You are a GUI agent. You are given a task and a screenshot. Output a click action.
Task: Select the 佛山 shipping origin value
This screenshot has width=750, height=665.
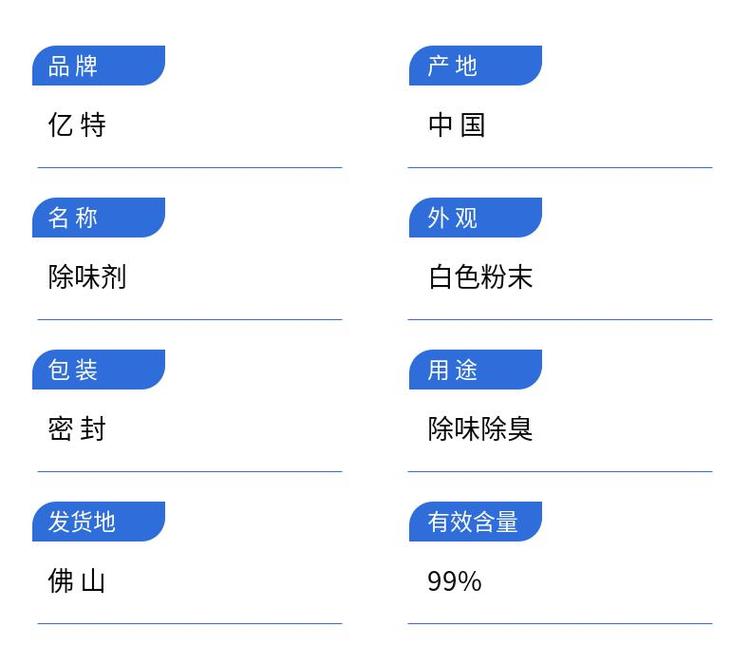pyautogui.click(x=77, y=581)
